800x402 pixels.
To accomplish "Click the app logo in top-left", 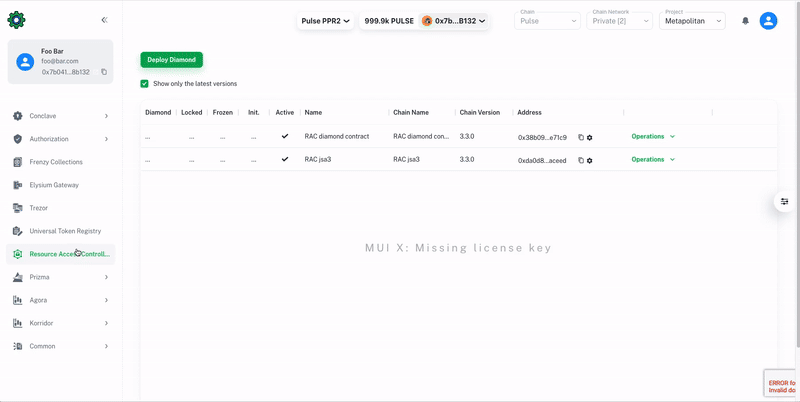I will coord(16,20).
